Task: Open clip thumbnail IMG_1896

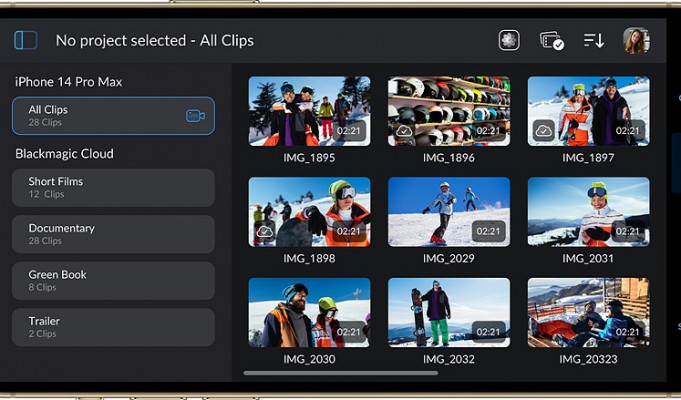Action: tap(449, 111)
